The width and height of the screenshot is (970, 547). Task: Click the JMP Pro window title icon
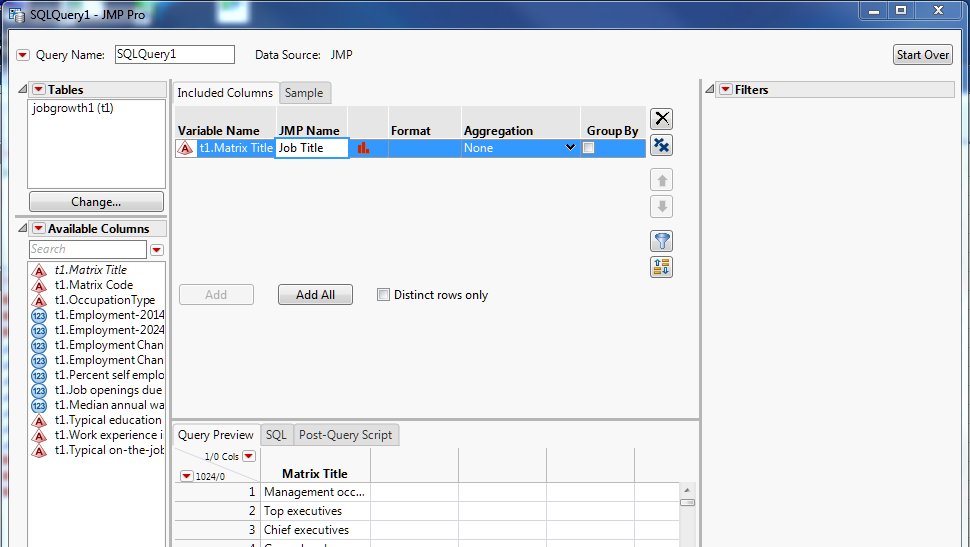coord(17,14)
